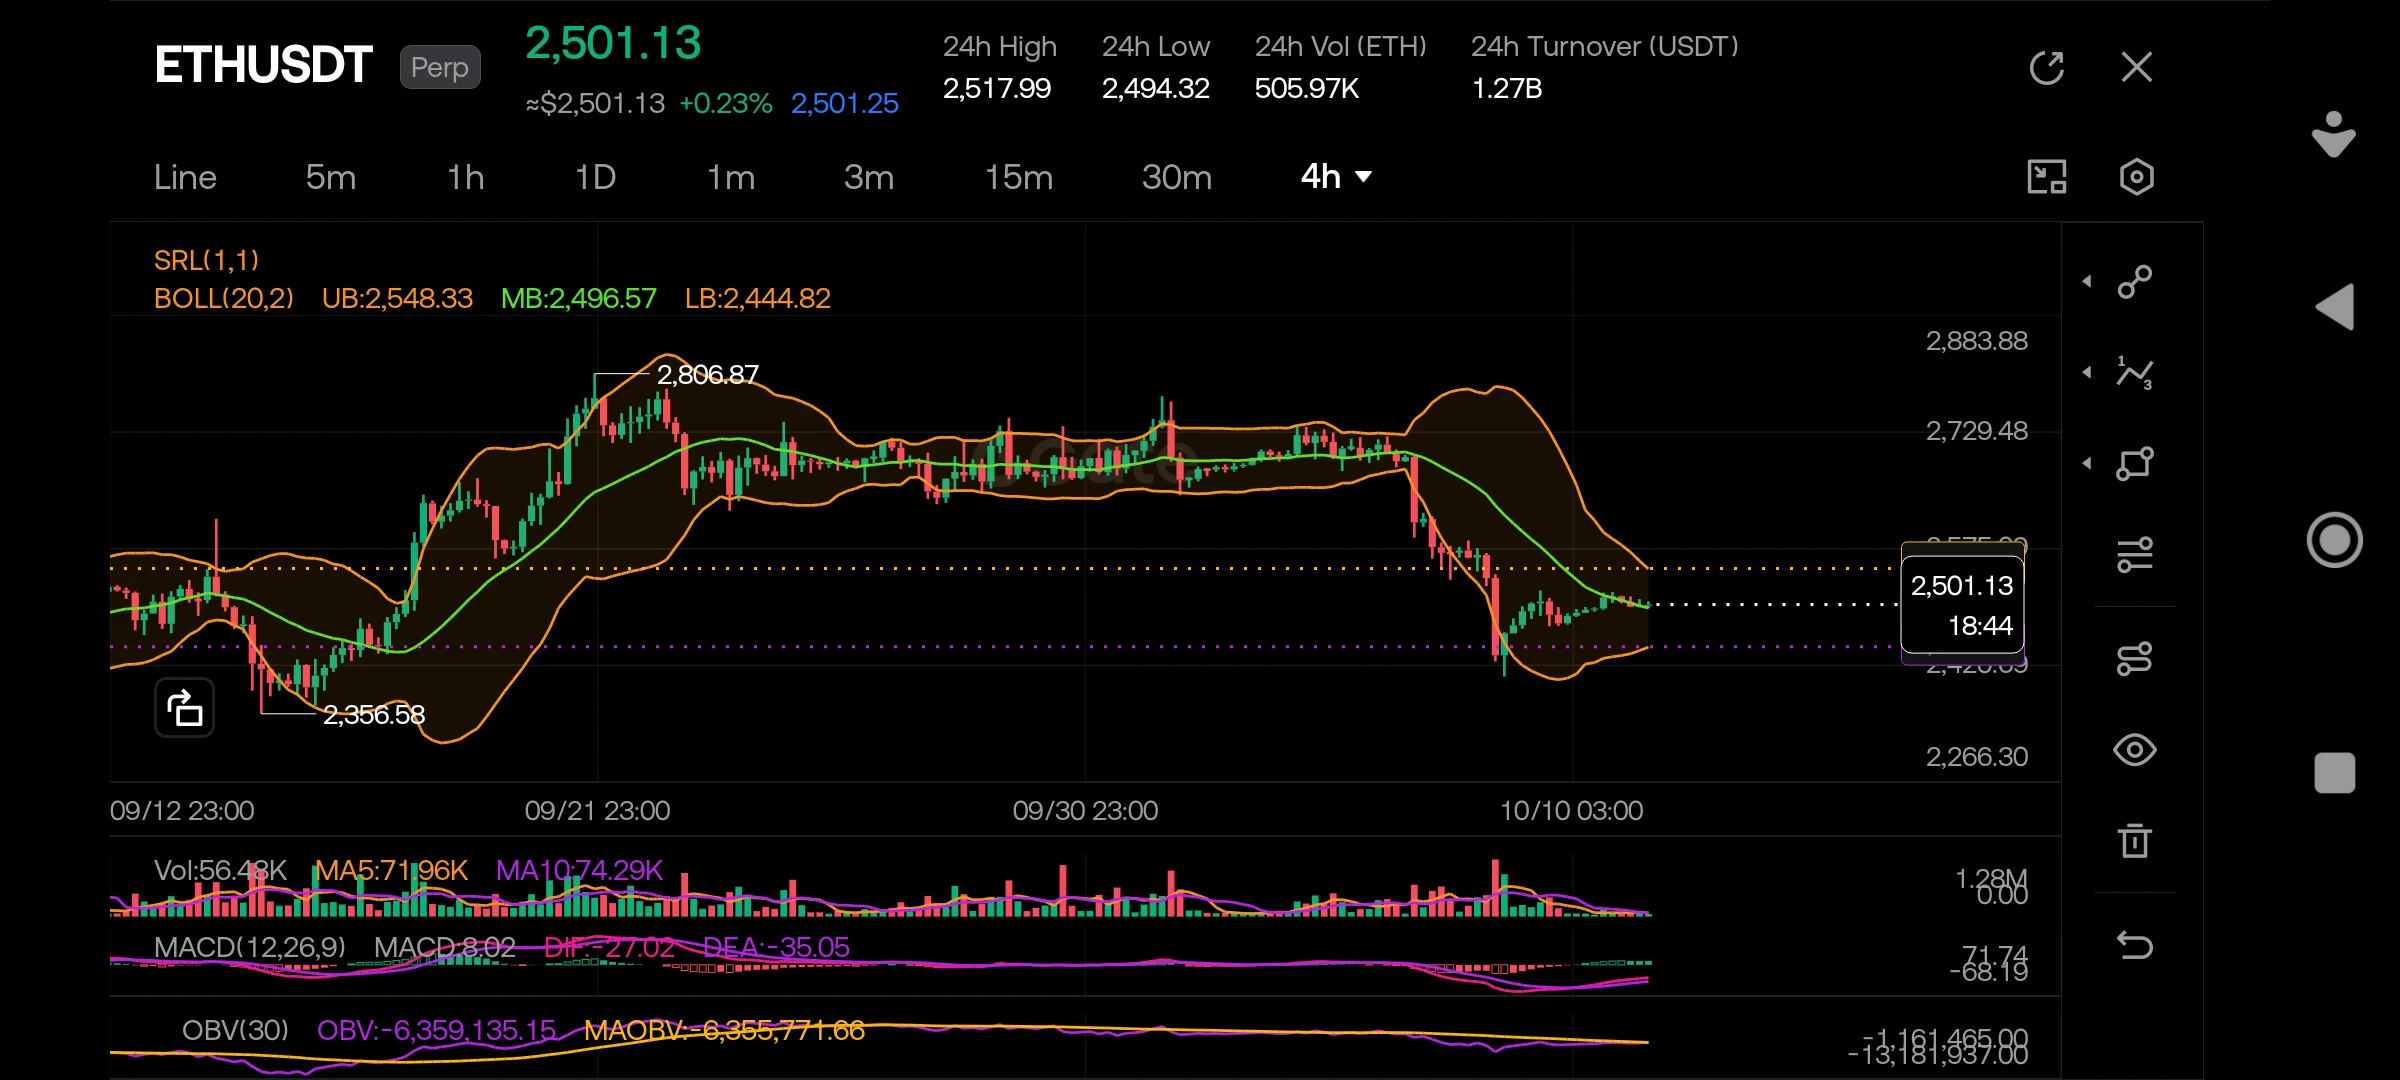Screen dimensions: 2400x1080
Task: Refresh the ETHUSDT chart data
Action: 2047,68
